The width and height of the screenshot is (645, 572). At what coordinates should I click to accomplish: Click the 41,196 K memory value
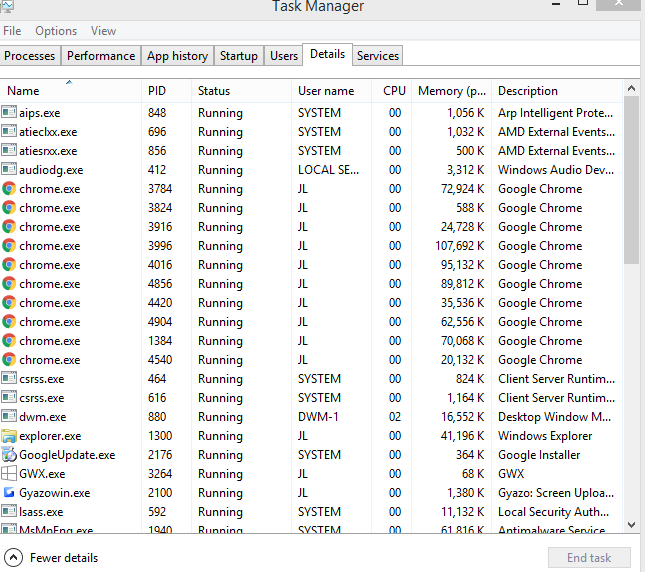tap(462, 435)
